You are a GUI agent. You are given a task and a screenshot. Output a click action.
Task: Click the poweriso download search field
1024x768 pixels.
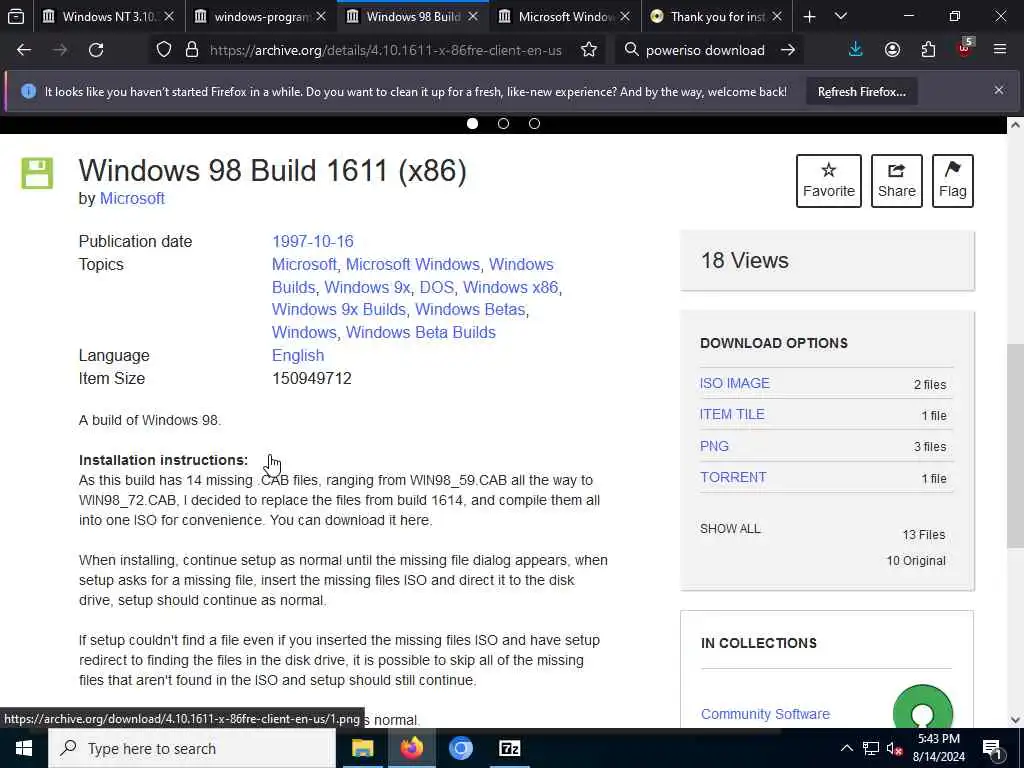point(705,50)
